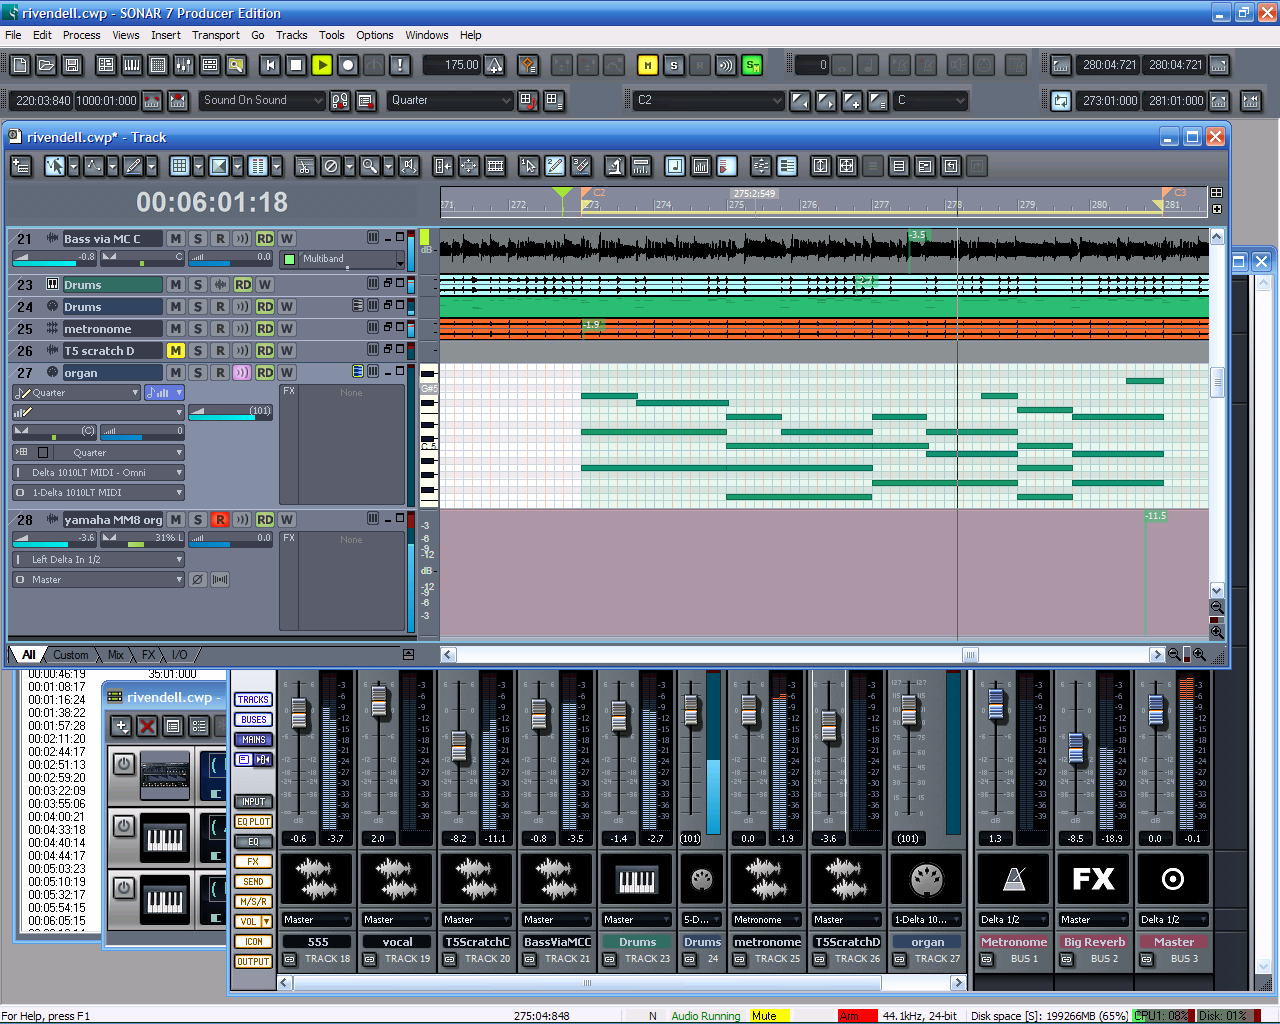Select the Mute tool circle-slash icon
Image resolution: width=1280 pixels, height=1024 pixels.
331,166
